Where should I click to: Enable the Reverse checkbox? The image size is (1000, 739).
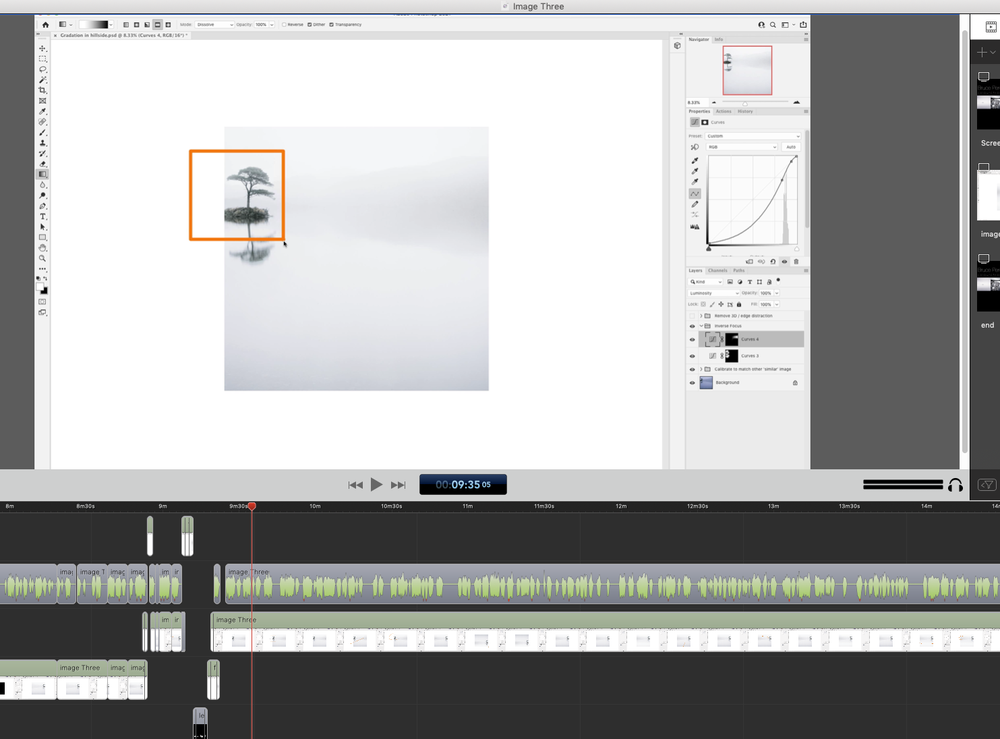(284, 25)
